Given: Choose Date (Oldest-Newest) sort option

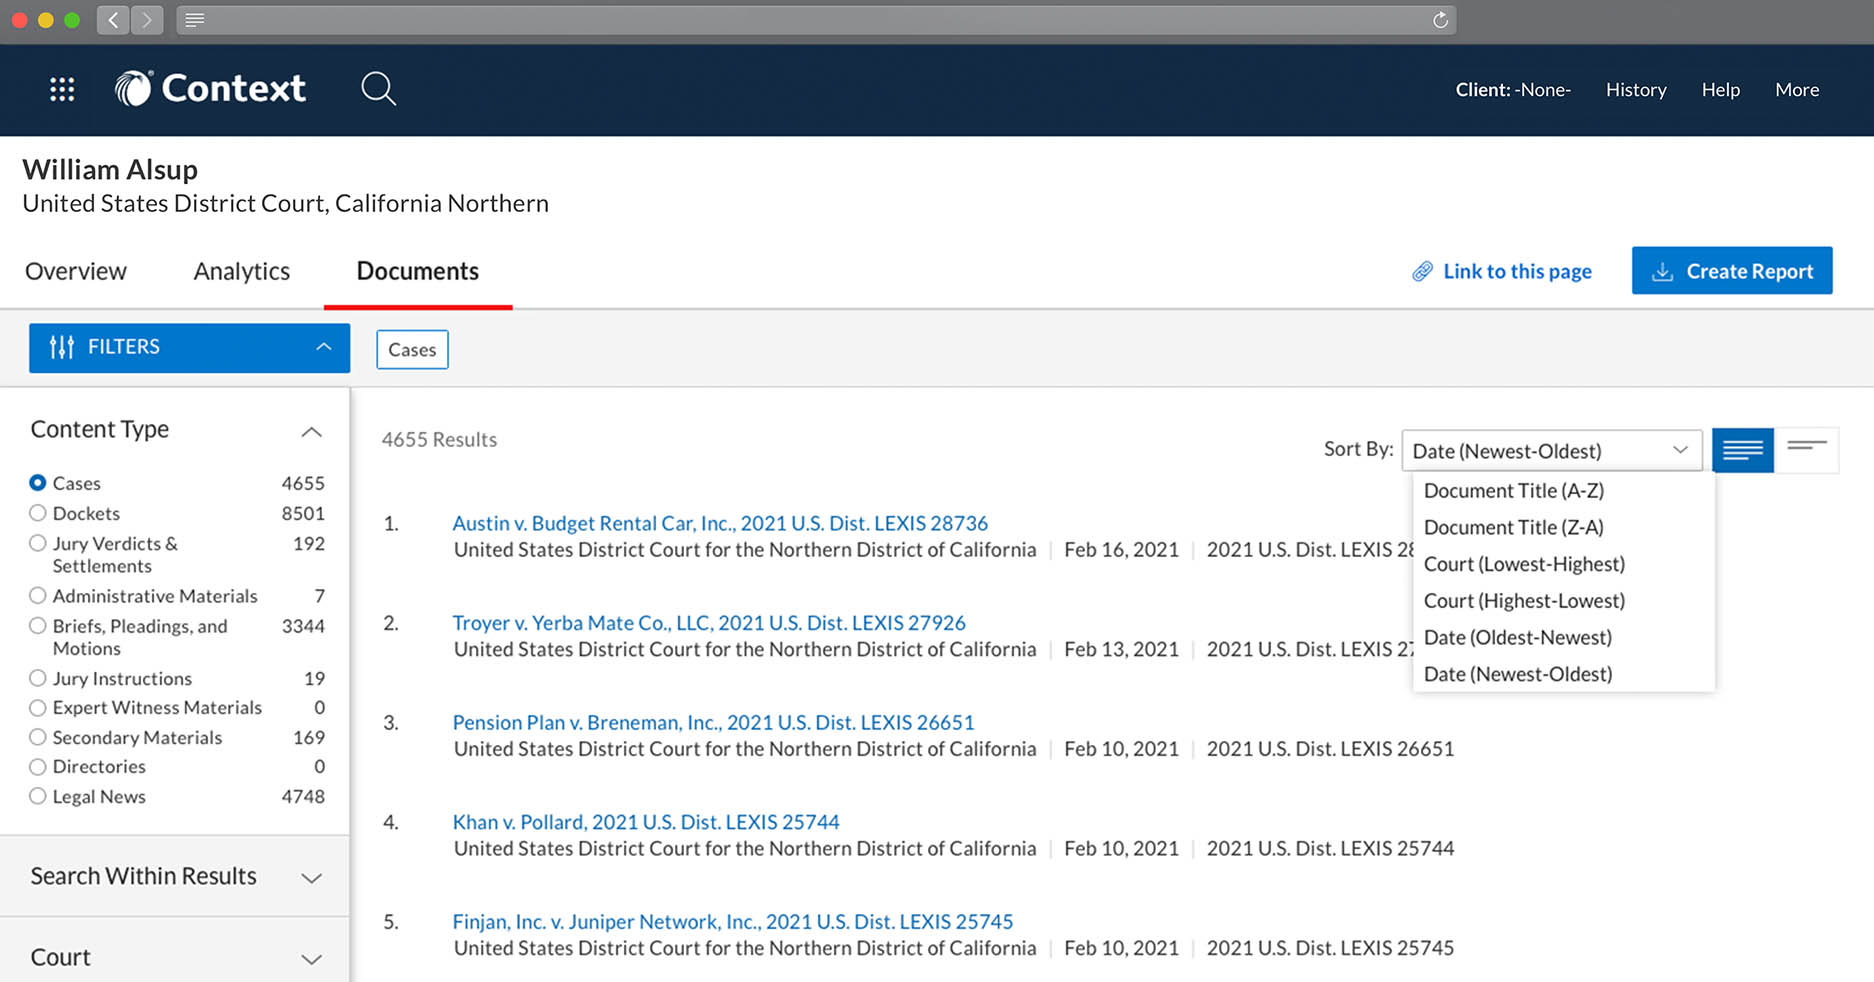Looking at the screenshot, I should pyautogui.click(x=1517, y=637).
